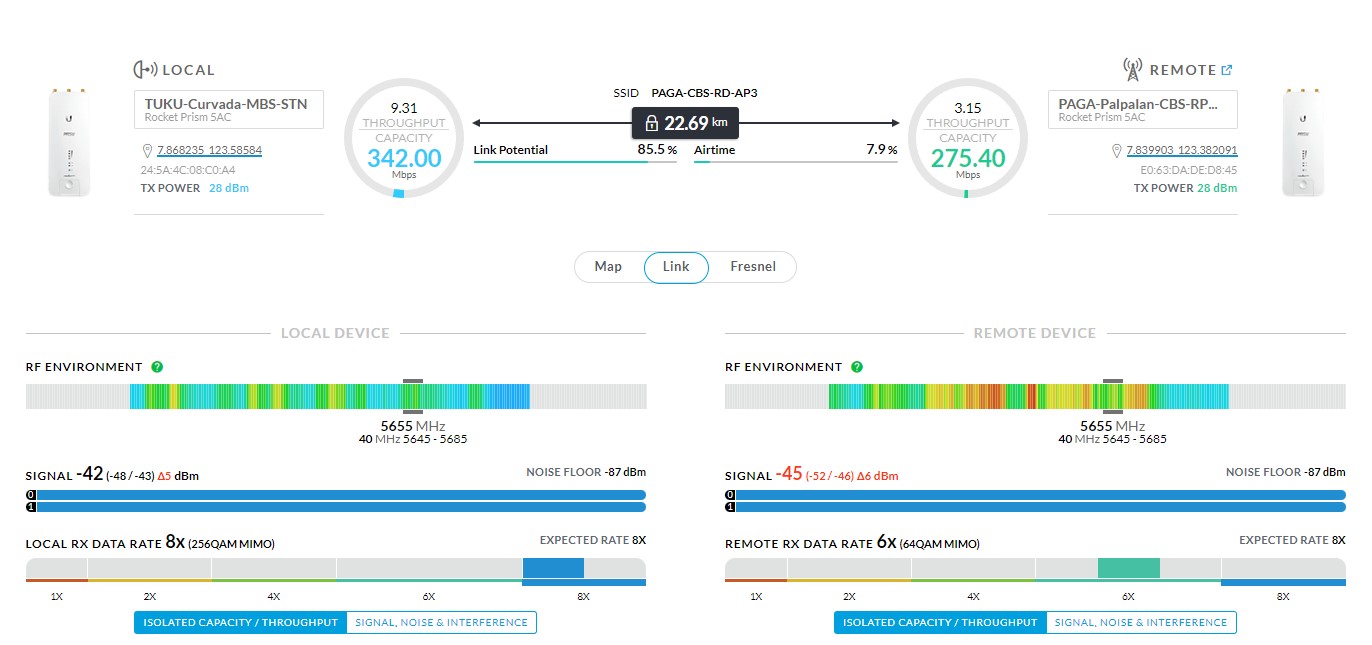
Task: Click the lock icon on distance badge
Action: (652, 124)
